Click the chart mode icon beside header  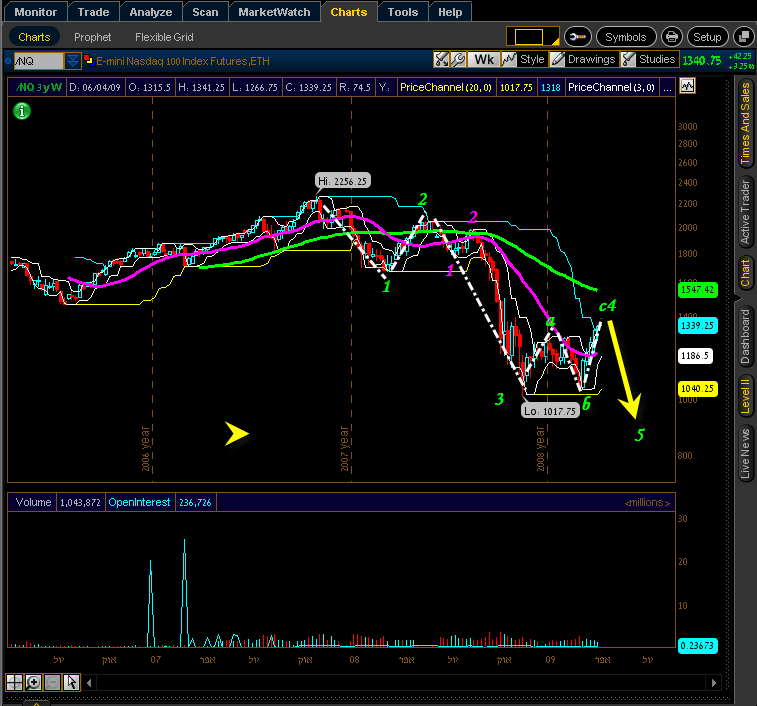(687, 86)
